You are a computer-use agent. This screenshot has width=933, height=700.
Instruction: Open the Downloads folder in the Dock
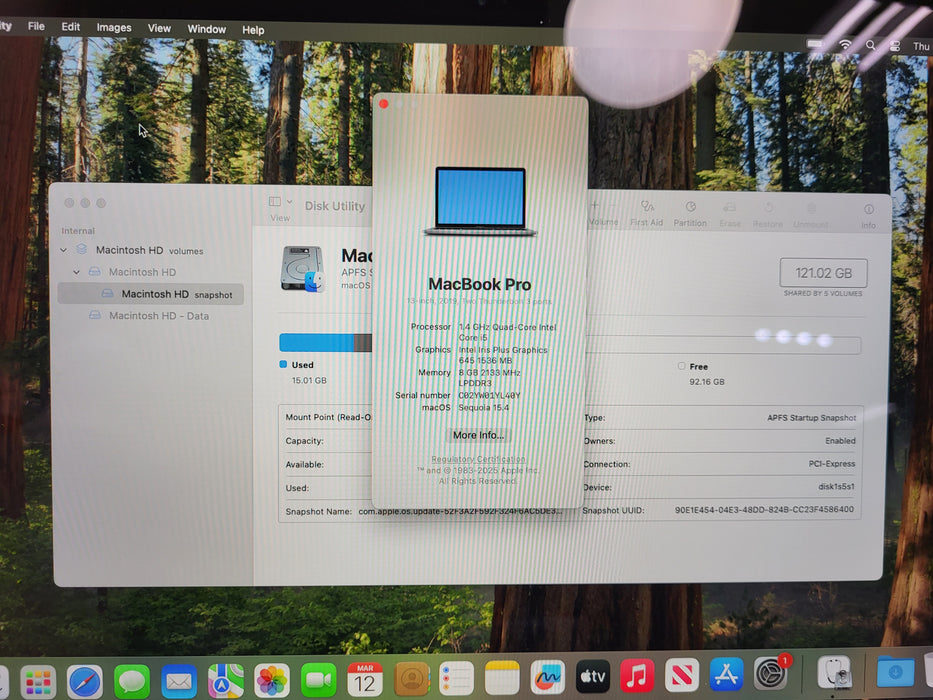pyautogui.click(x=896, y=672)
